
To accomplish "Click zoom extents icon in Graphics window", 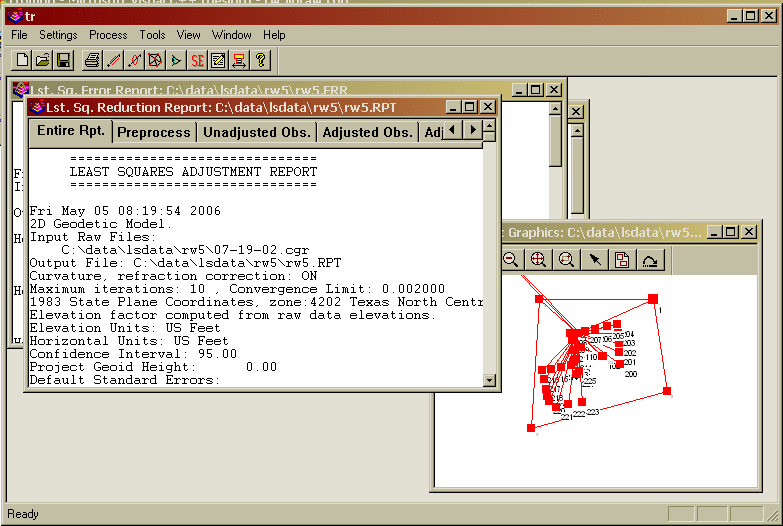I will pos(538,260).
